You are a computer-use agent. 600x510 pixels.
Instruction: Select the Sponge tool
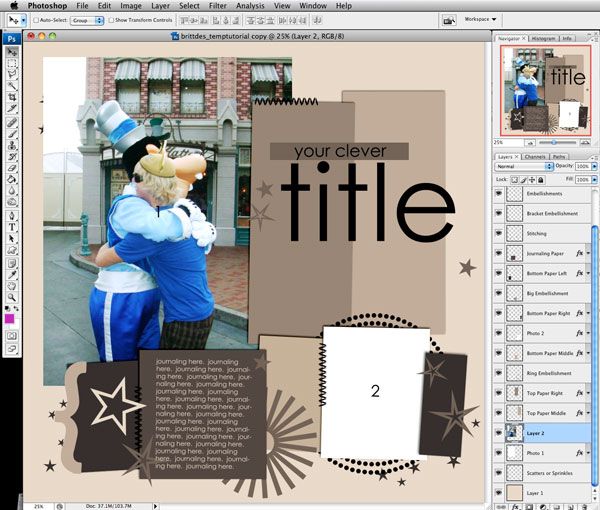point(12,202)
